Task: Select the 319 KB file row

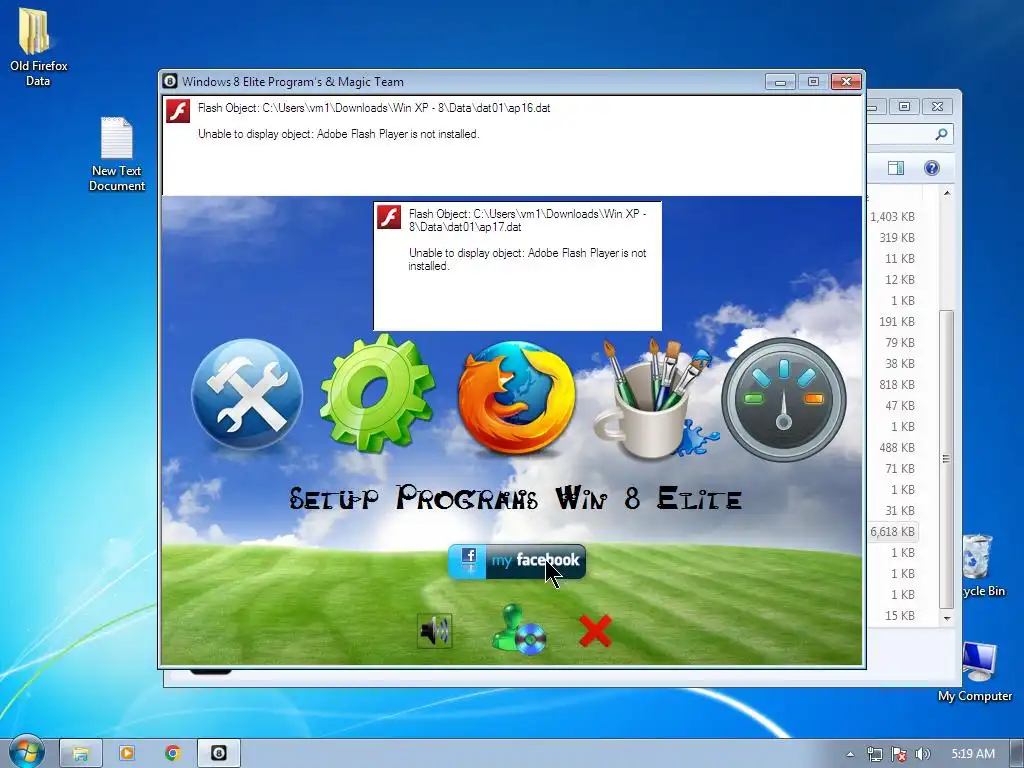Action: 892,238
